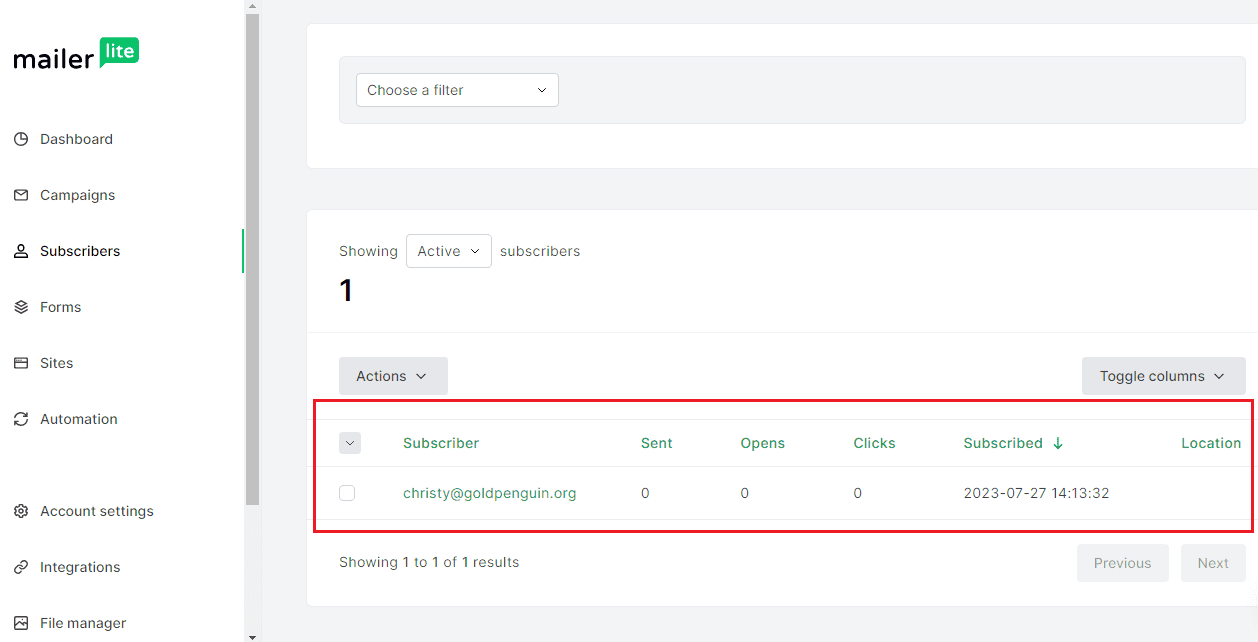
Task: Click the Campaigns envelope icon
Action: pyautogui.click(x=21, y=195)
